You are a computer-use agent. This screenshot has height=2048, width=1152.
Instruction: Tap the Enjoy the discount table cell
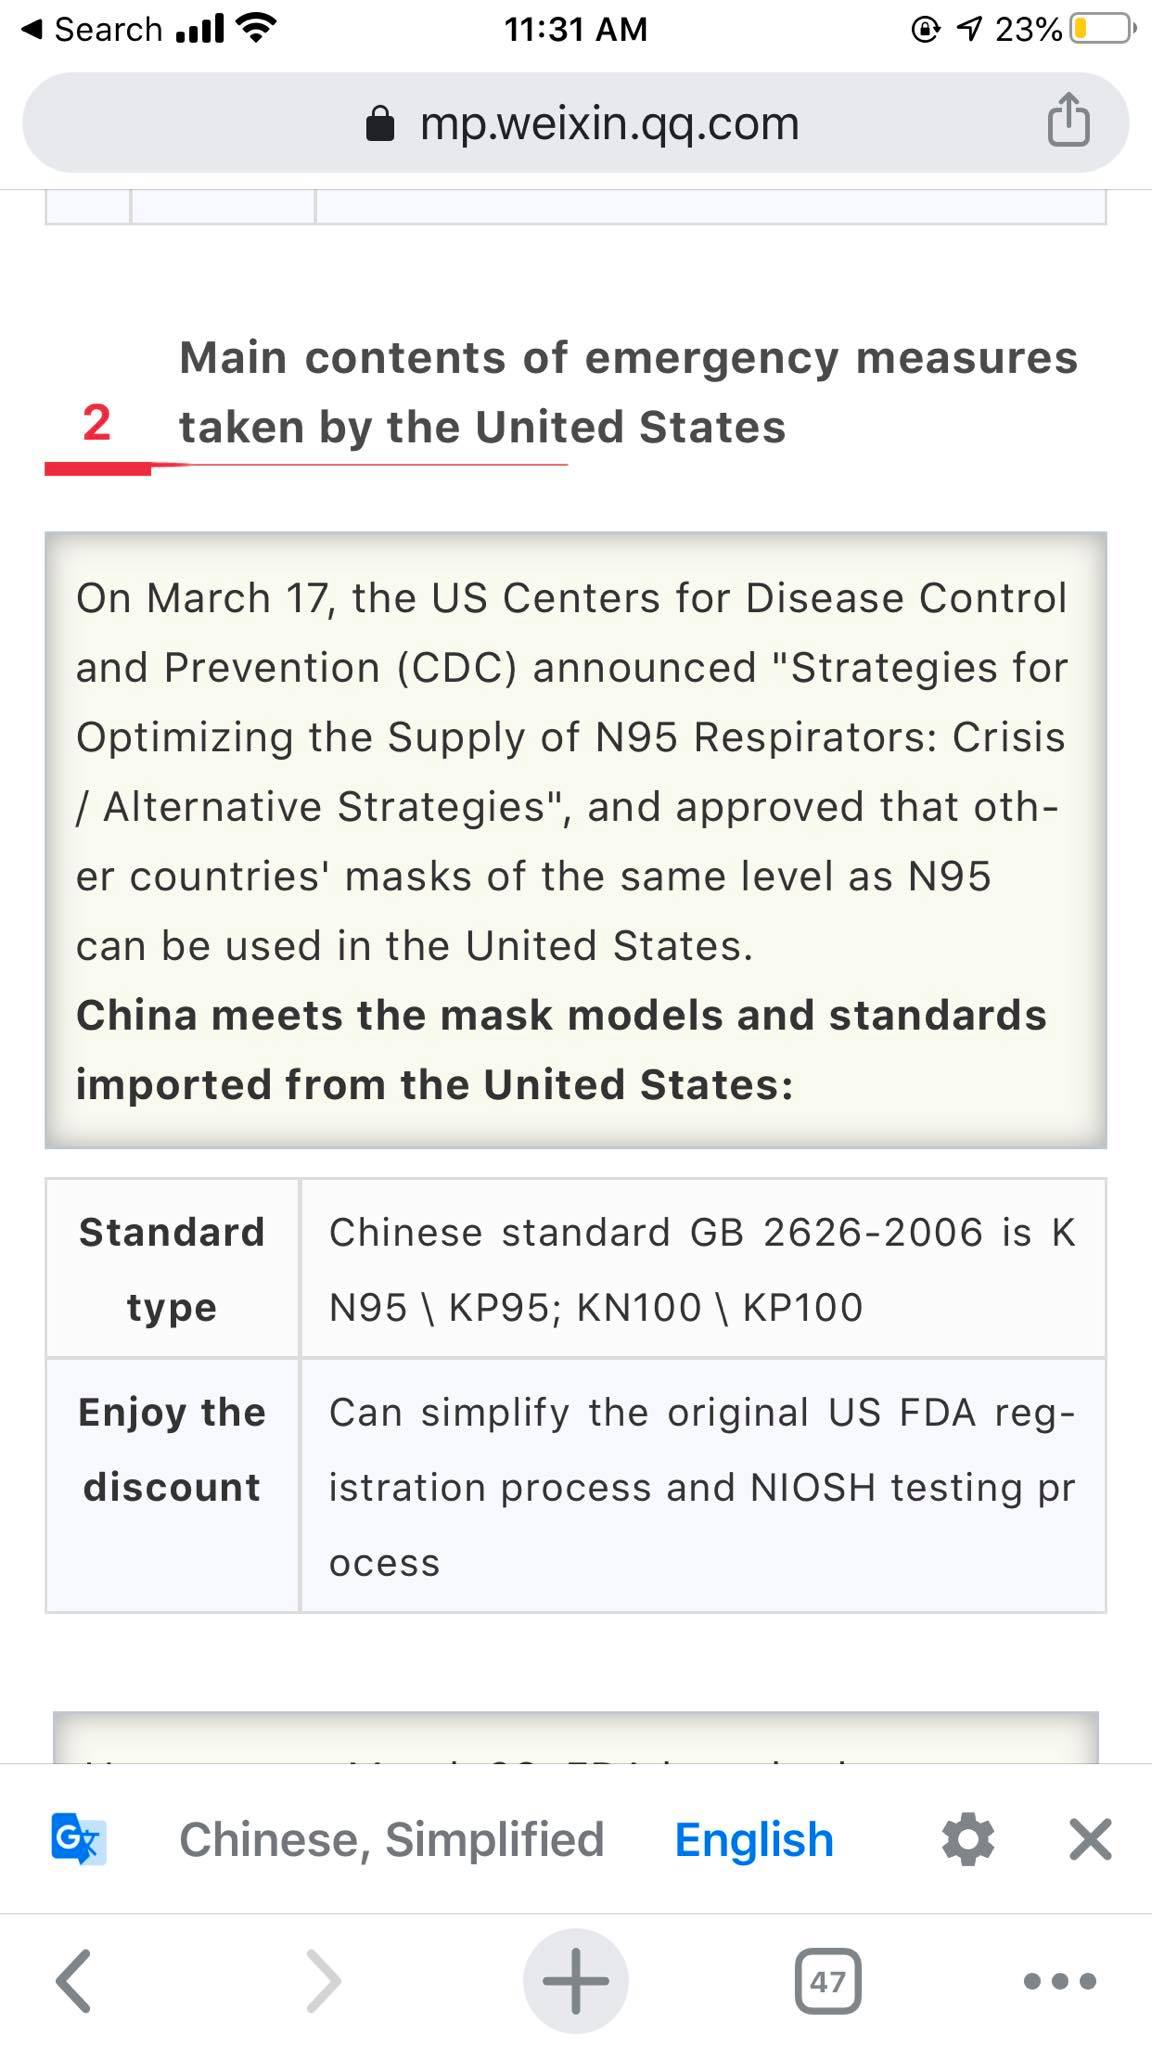pos(172,1485)
